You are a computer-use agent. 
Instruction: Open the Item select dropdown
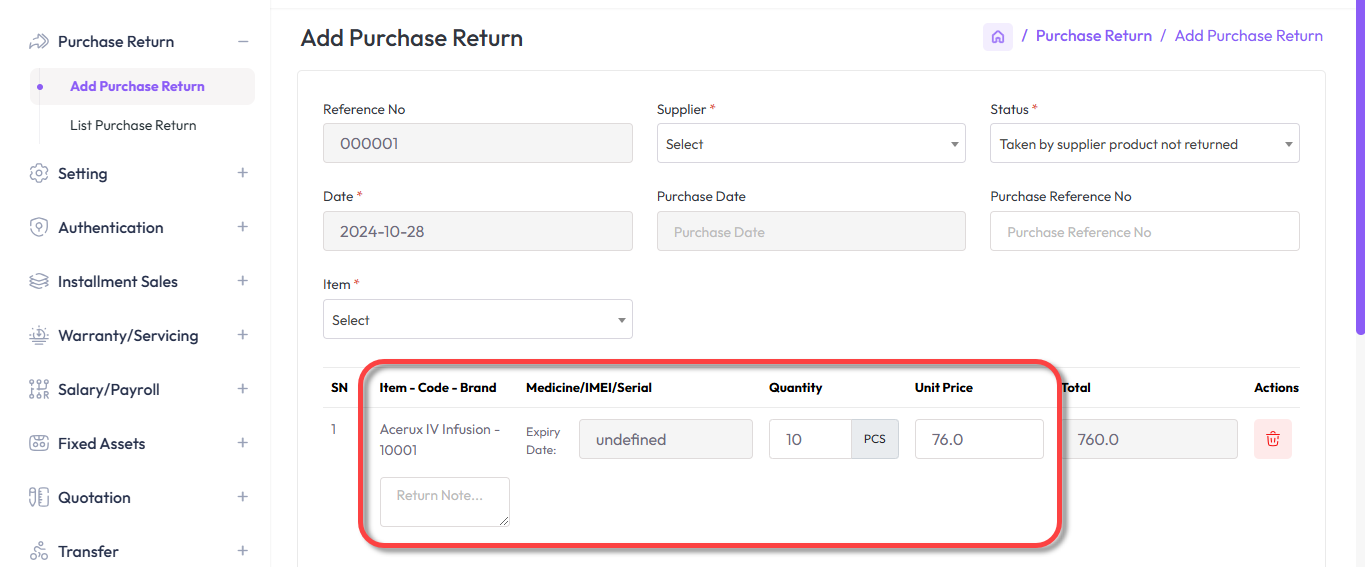click(477, 320)
